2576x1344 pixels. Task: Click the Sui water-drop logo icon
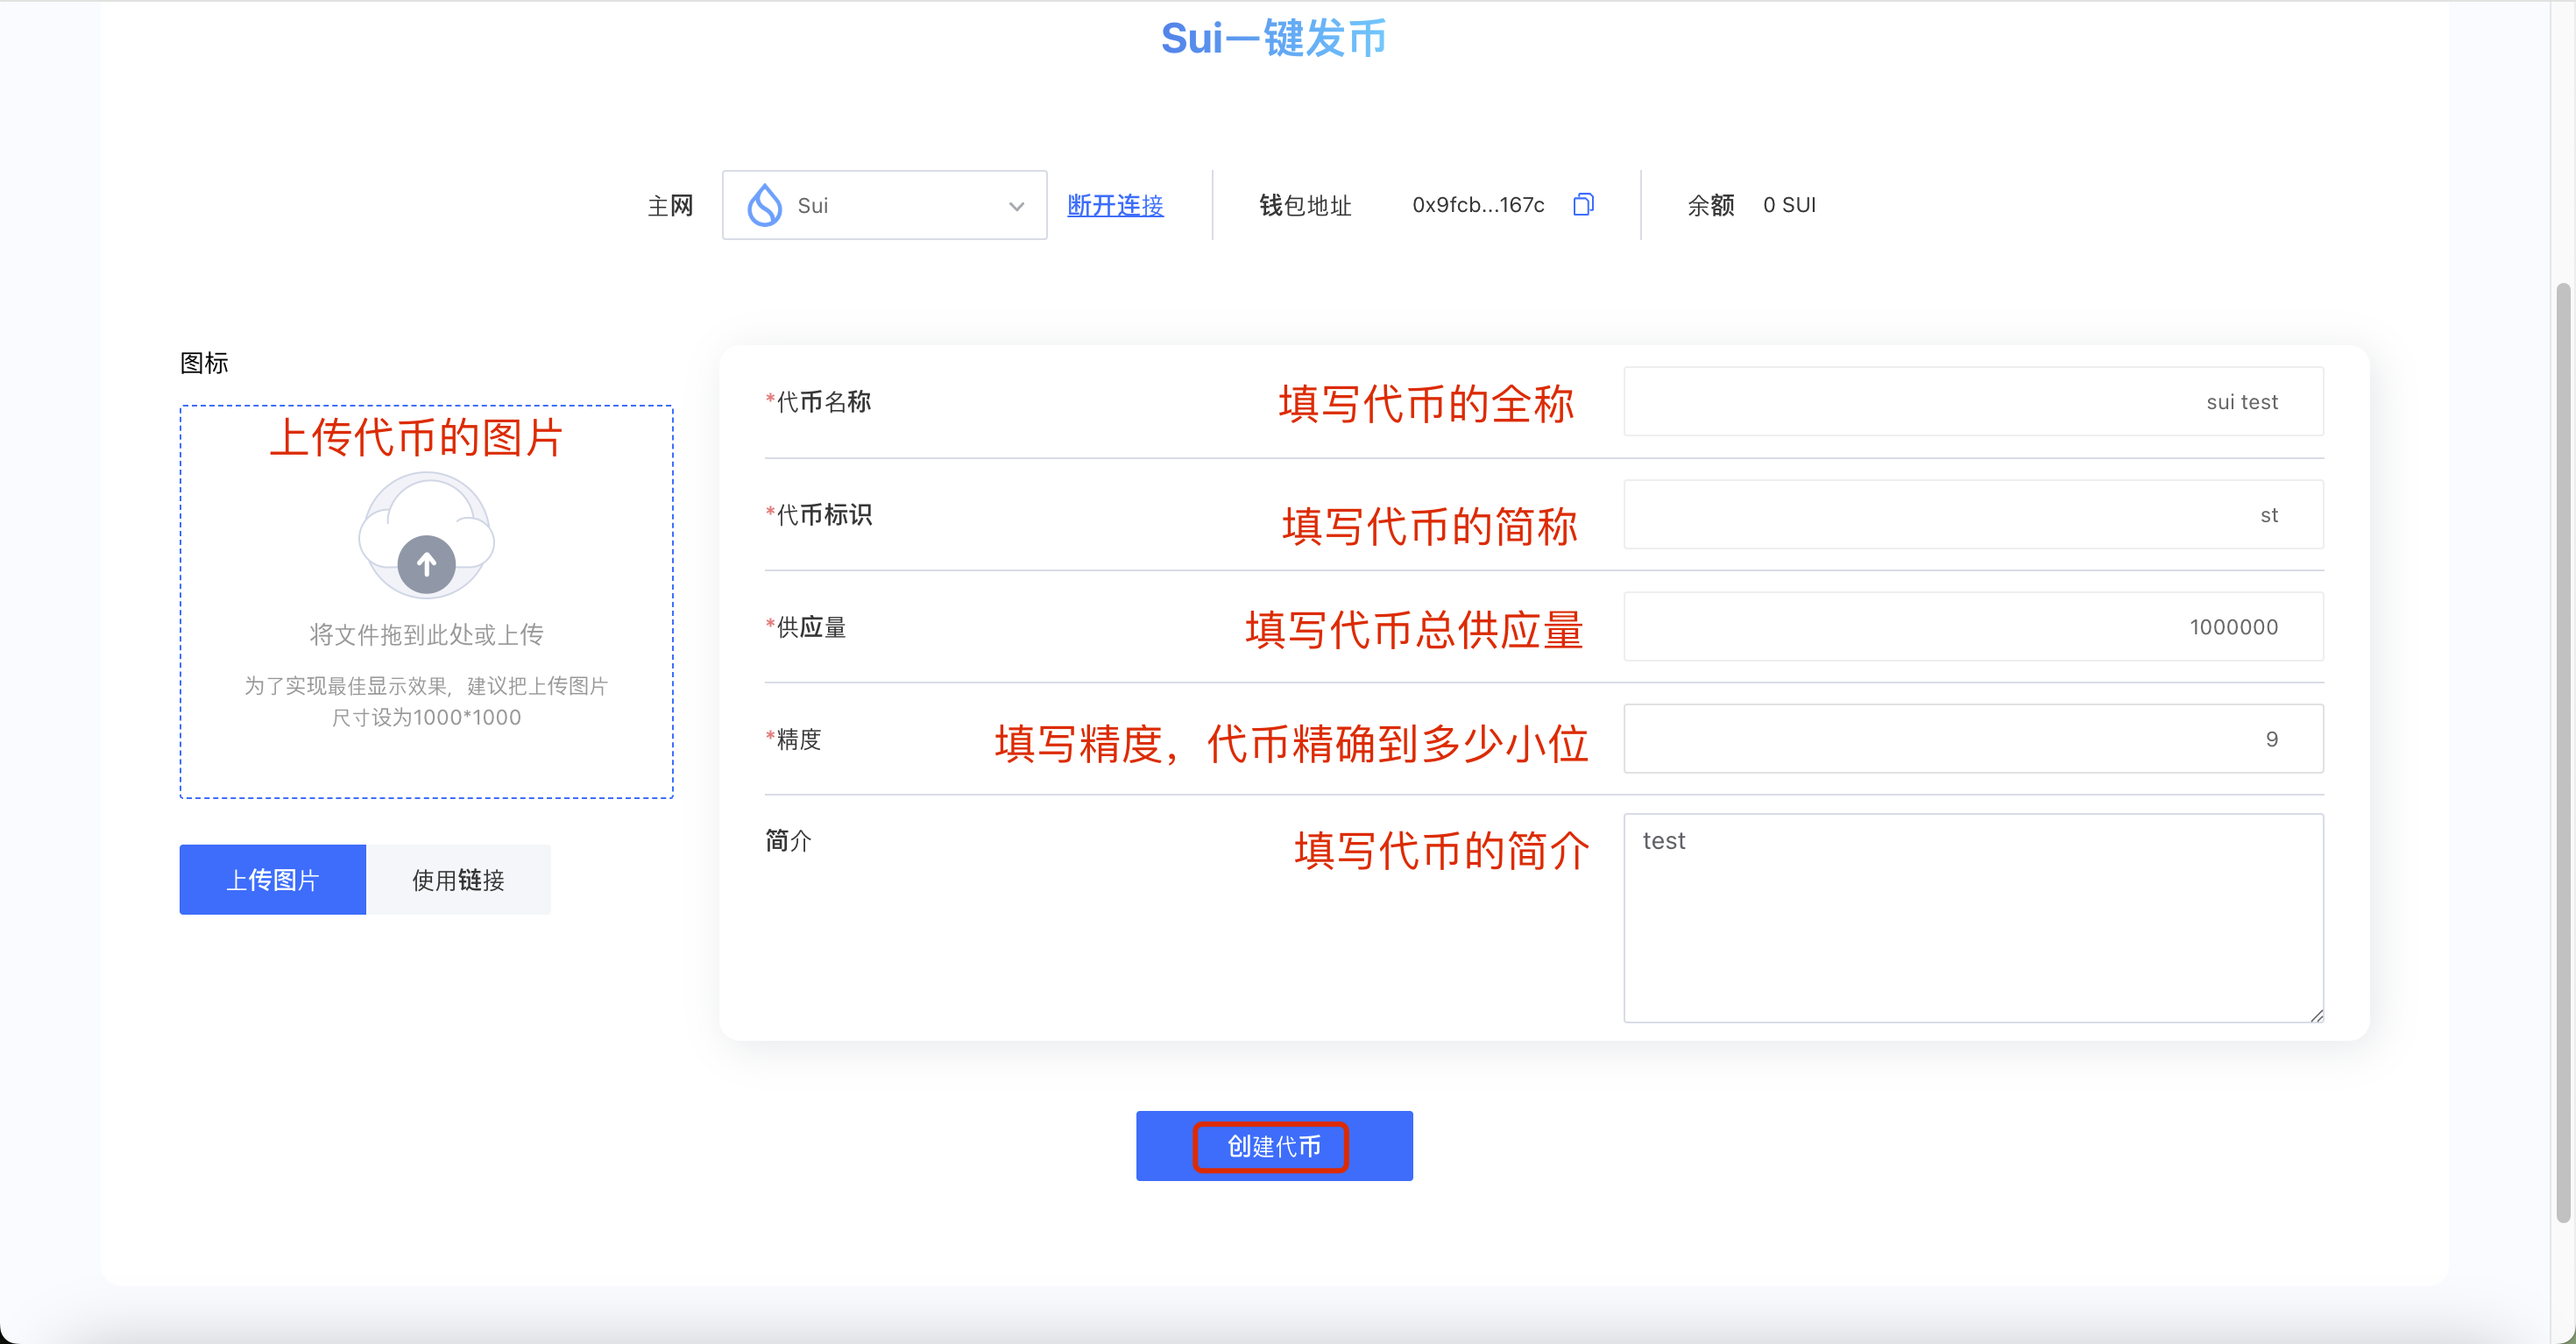coord(765,205)
